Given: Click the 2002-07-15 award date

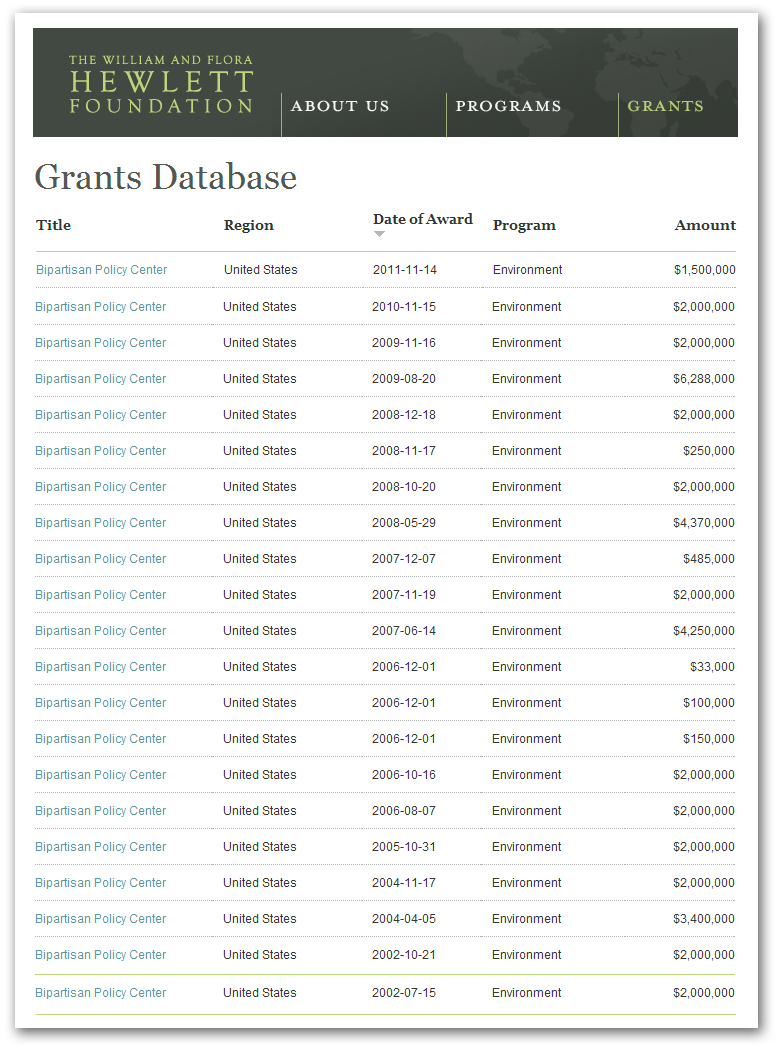Looking at the screenshot, I should [x=404, y=993].
